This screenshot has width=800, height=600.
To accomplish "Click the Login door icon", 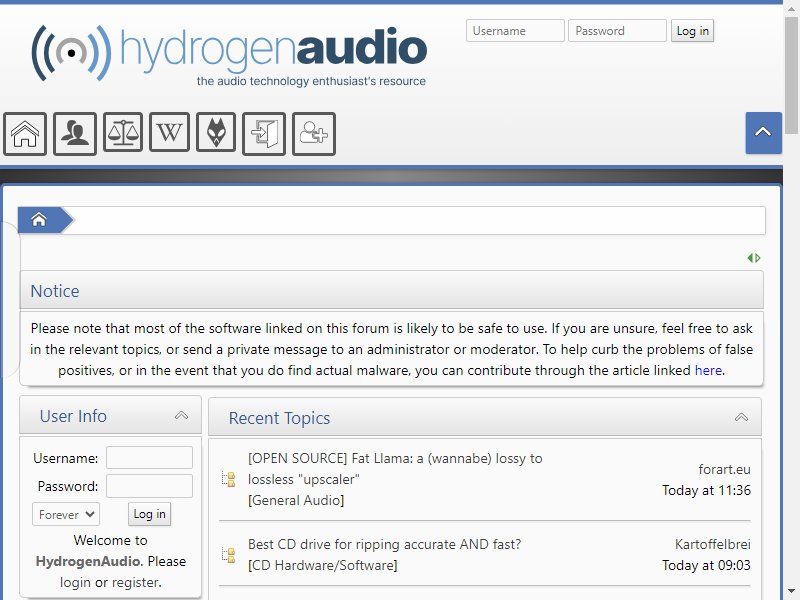I will [264, 134].
